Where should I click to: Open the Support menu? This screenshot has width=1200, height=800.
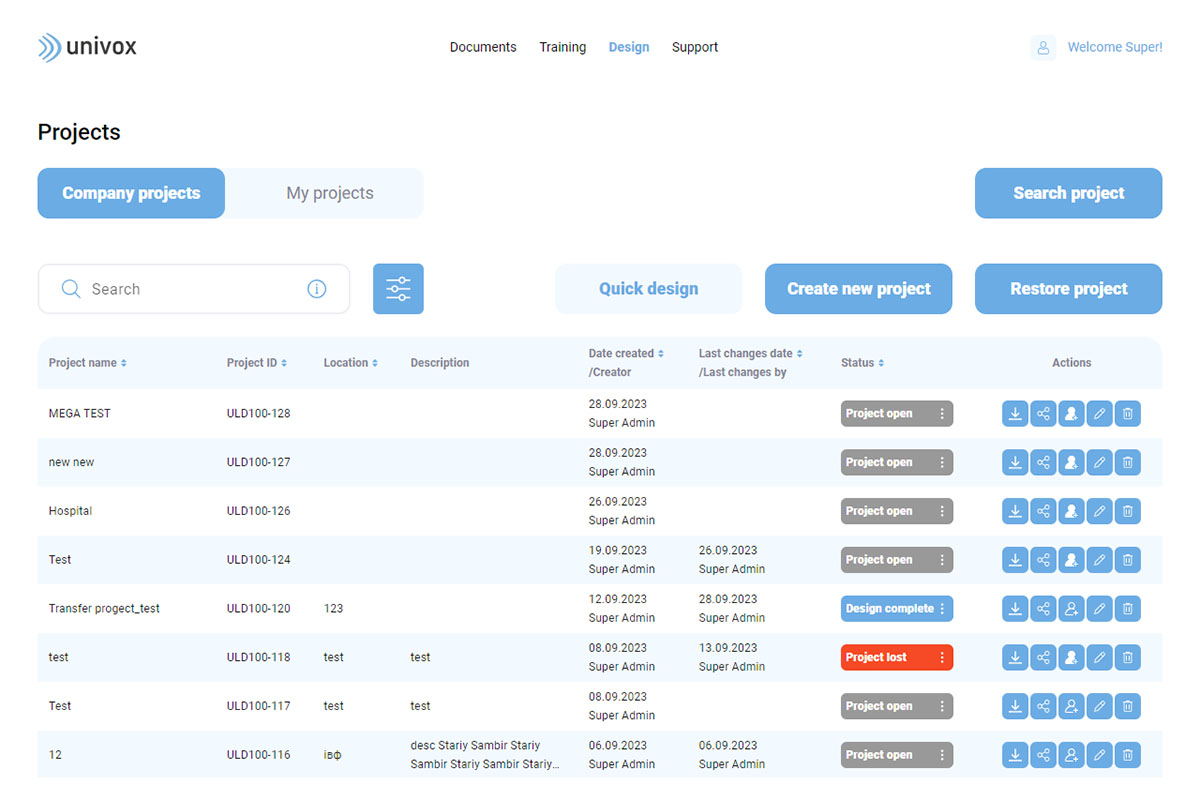coord(695,47)
